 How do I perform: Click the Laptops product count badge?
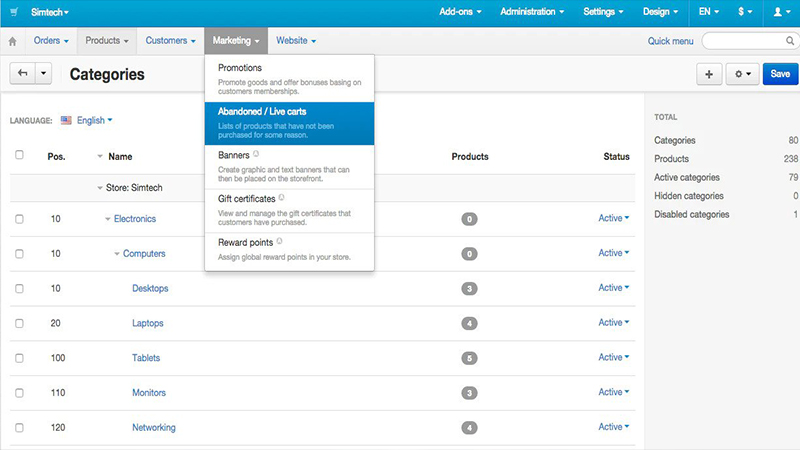pos(469,323)
